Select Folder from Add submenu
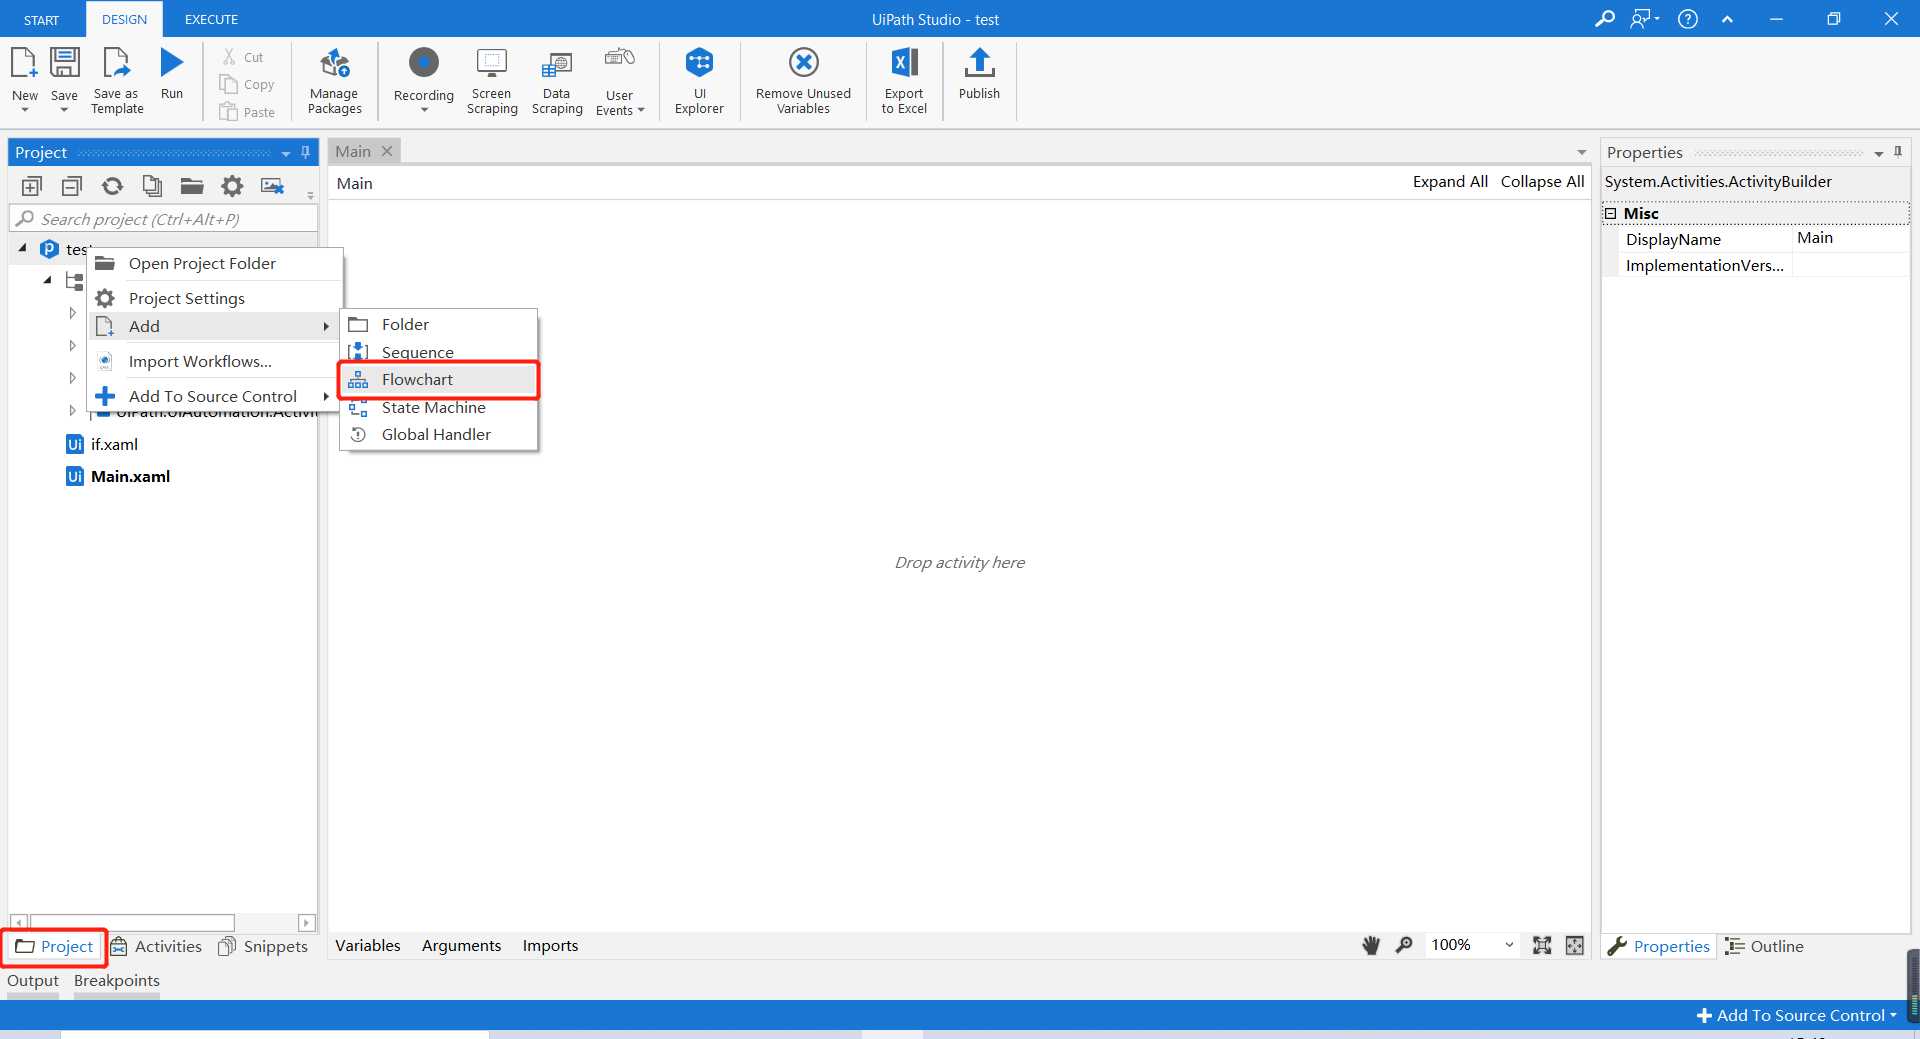1920x1039 pixels. tap(439, 324)
